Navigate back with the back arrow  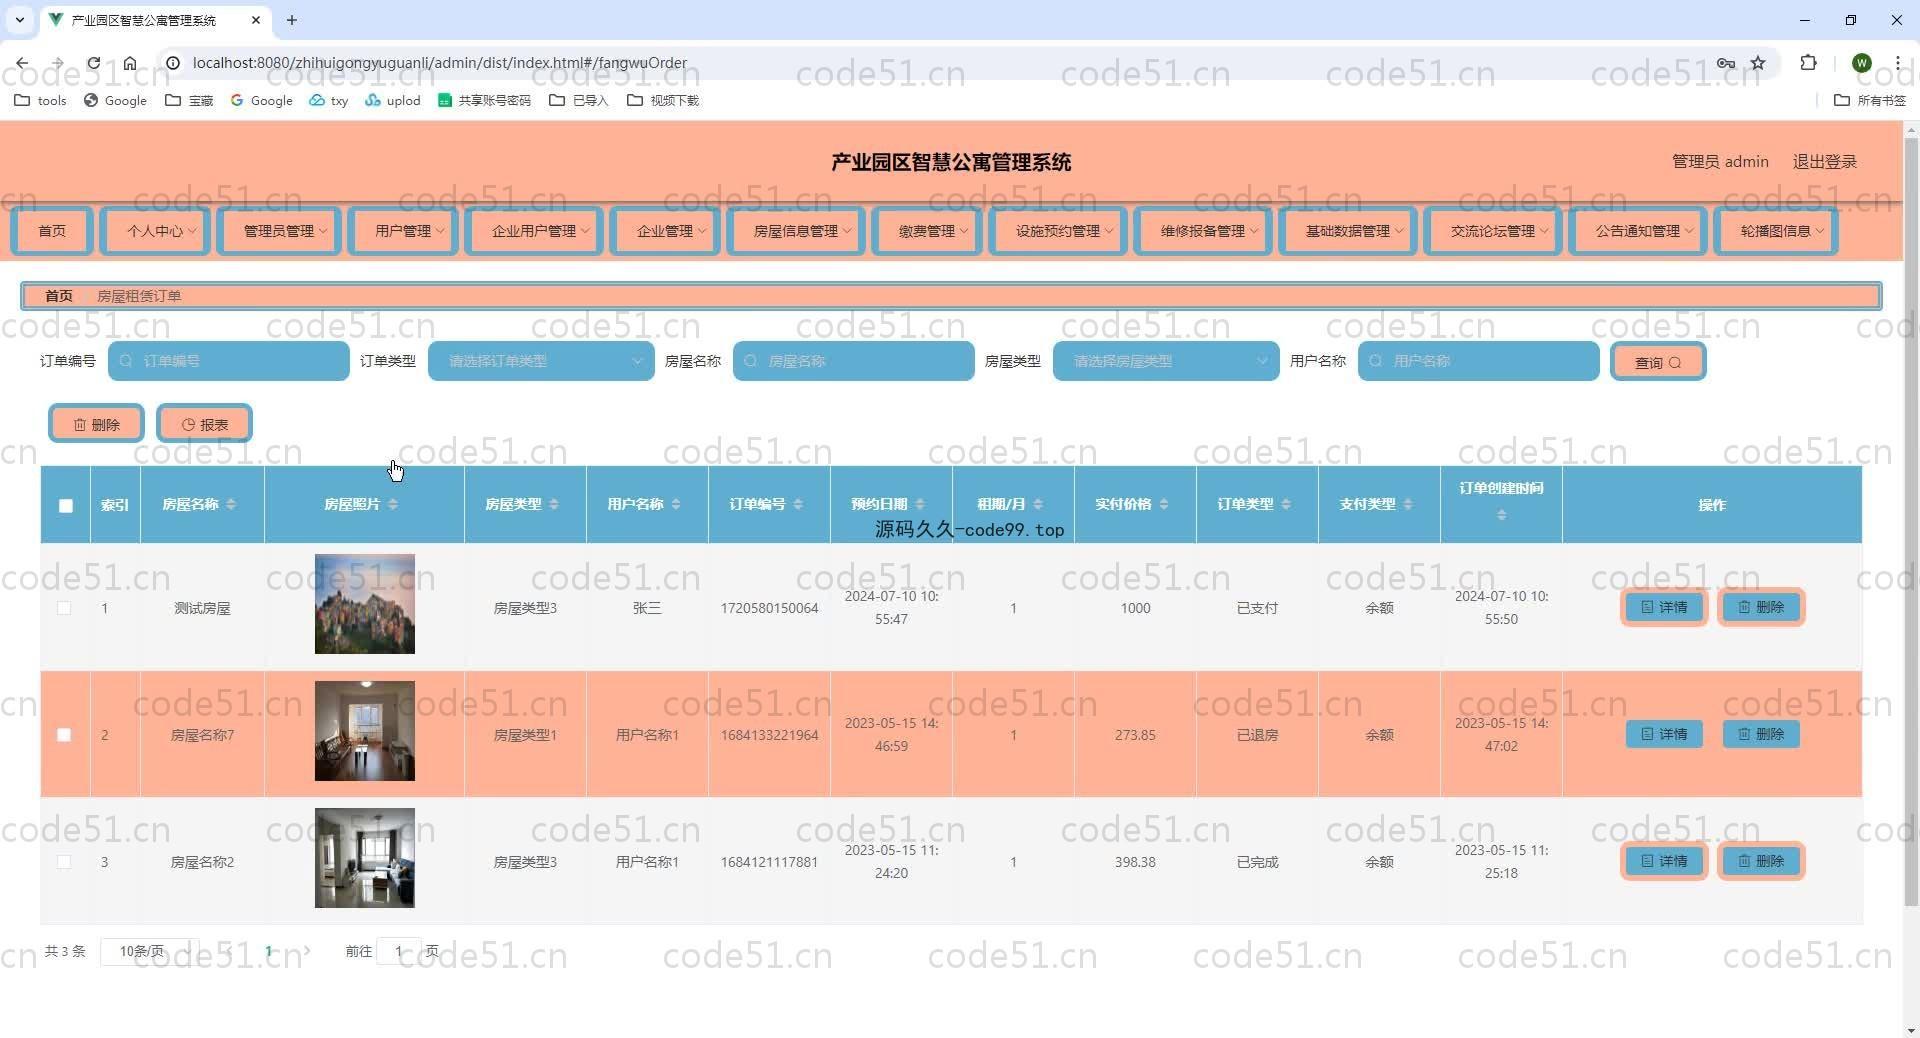click(22, 63)
